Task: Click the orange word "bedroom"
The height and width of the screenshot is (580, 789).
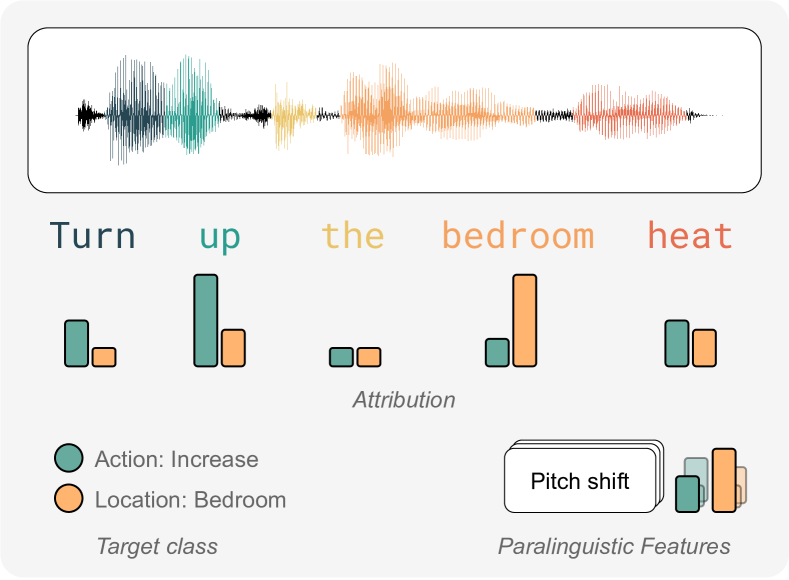Action: (x=517, y=237)
